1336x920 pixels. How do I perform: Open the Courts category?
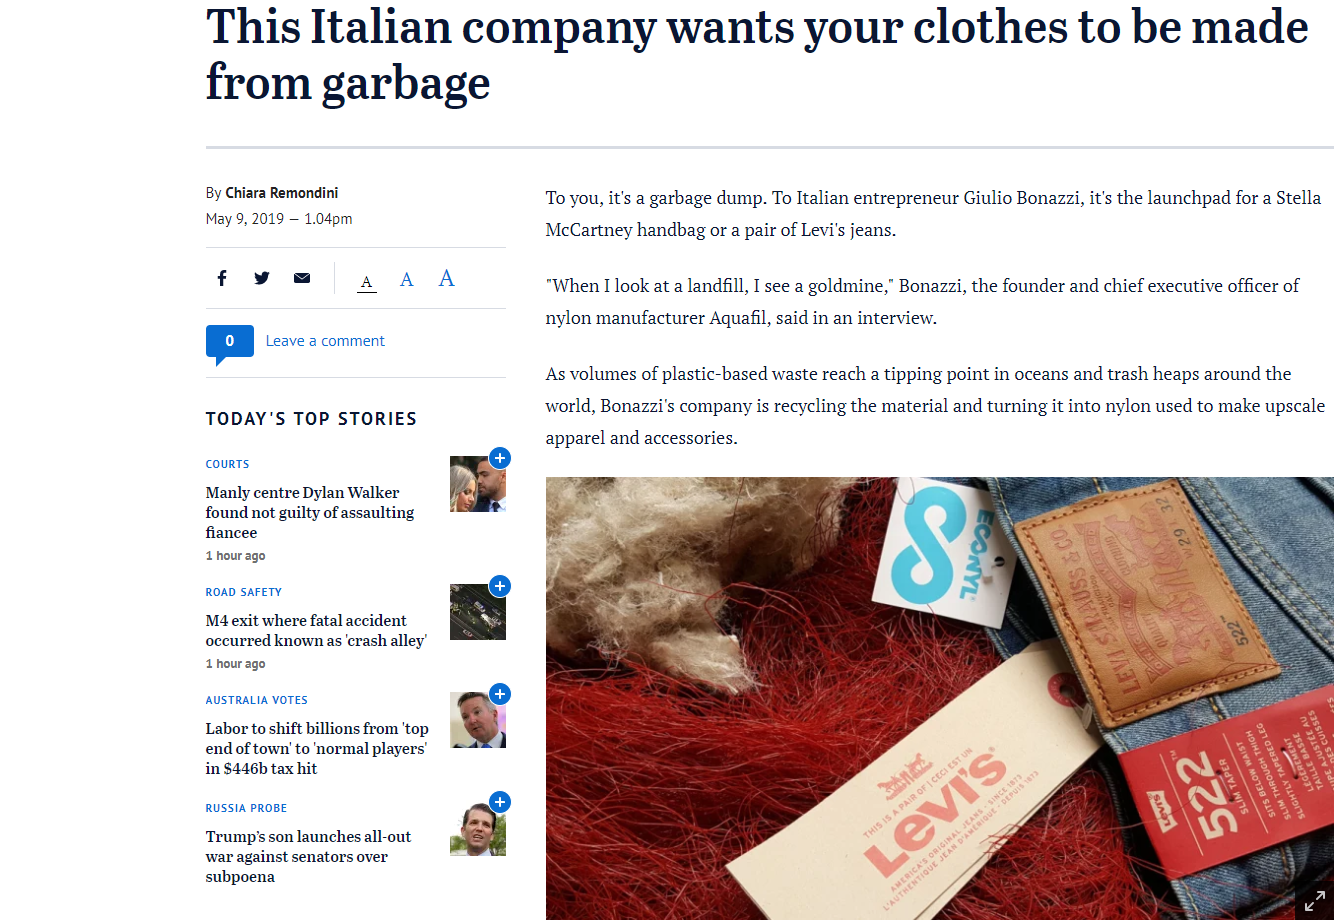coord(228,464)
